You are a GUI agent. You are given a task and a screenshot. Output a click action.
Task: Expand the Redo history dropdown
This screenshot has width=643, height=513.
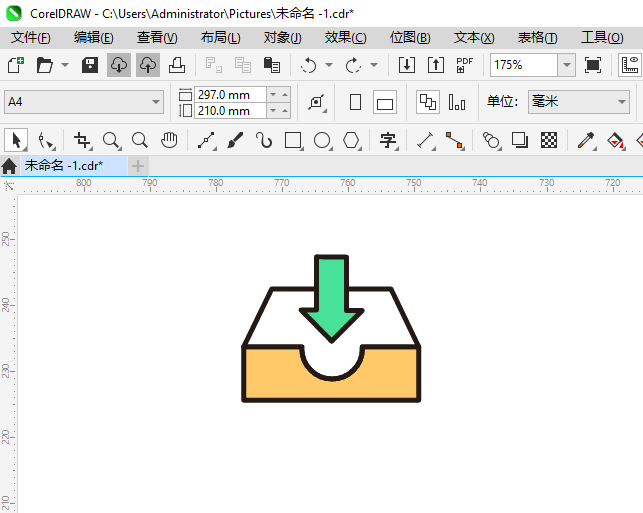click(x=374, y=65)
